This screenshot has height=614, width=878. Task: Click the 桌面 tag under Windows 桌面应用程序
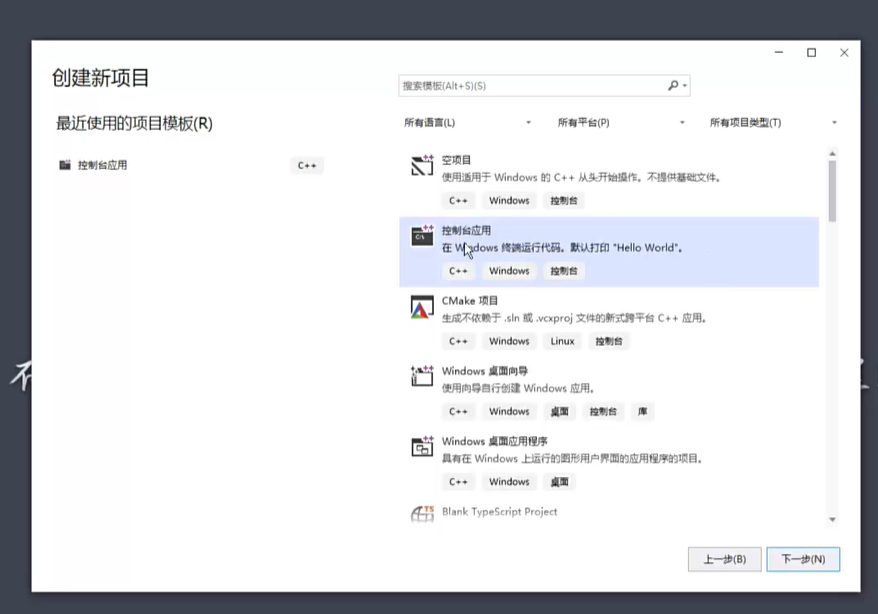coord(559,482)
